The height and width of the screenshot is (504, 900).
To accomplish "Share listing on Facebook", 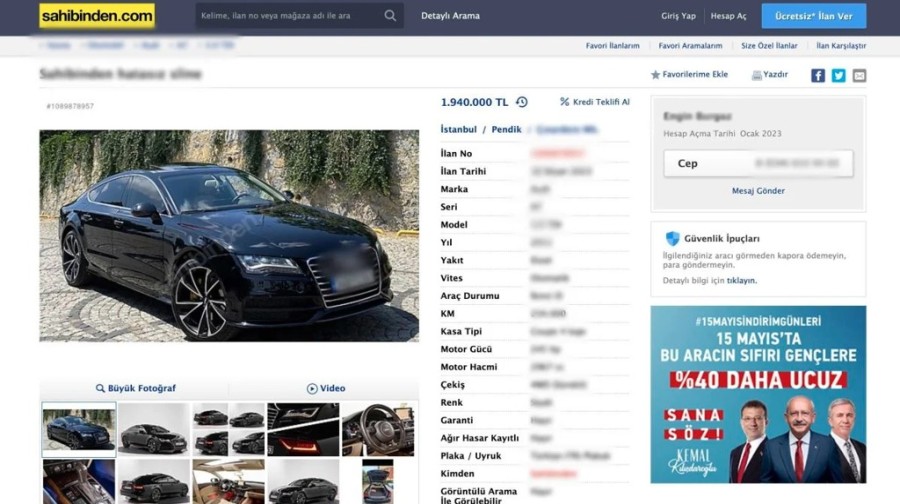I will point(818,75).
